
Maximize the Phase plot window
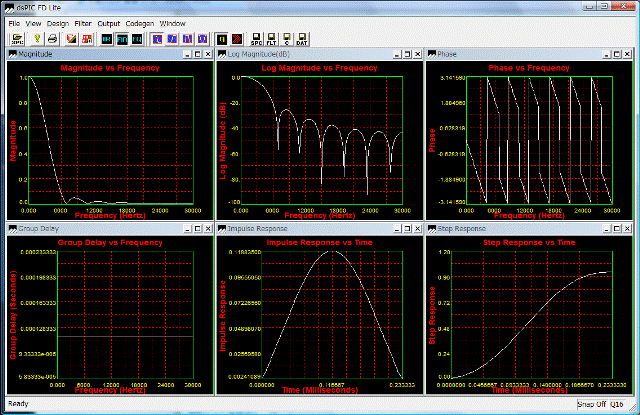click(615, 53)
